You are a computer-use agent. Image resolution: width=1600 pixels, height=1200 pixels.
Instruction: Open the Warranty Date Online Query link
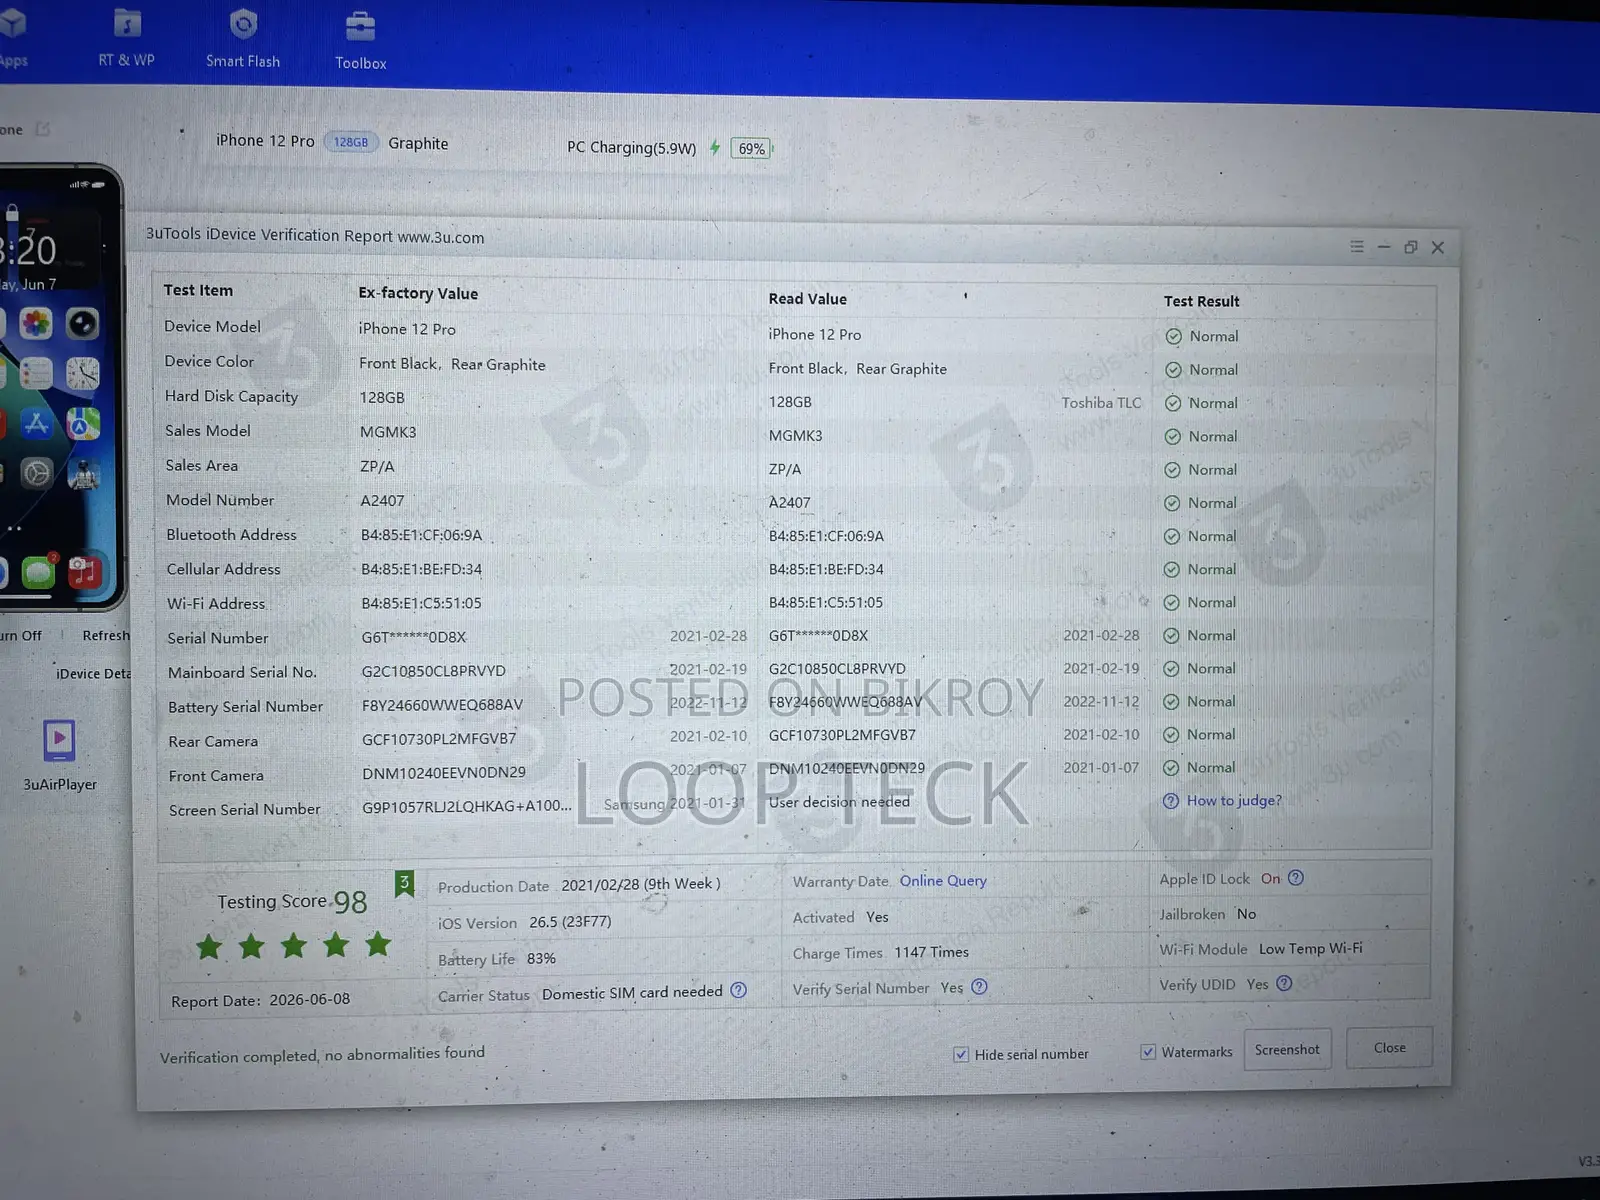[943, 881]
